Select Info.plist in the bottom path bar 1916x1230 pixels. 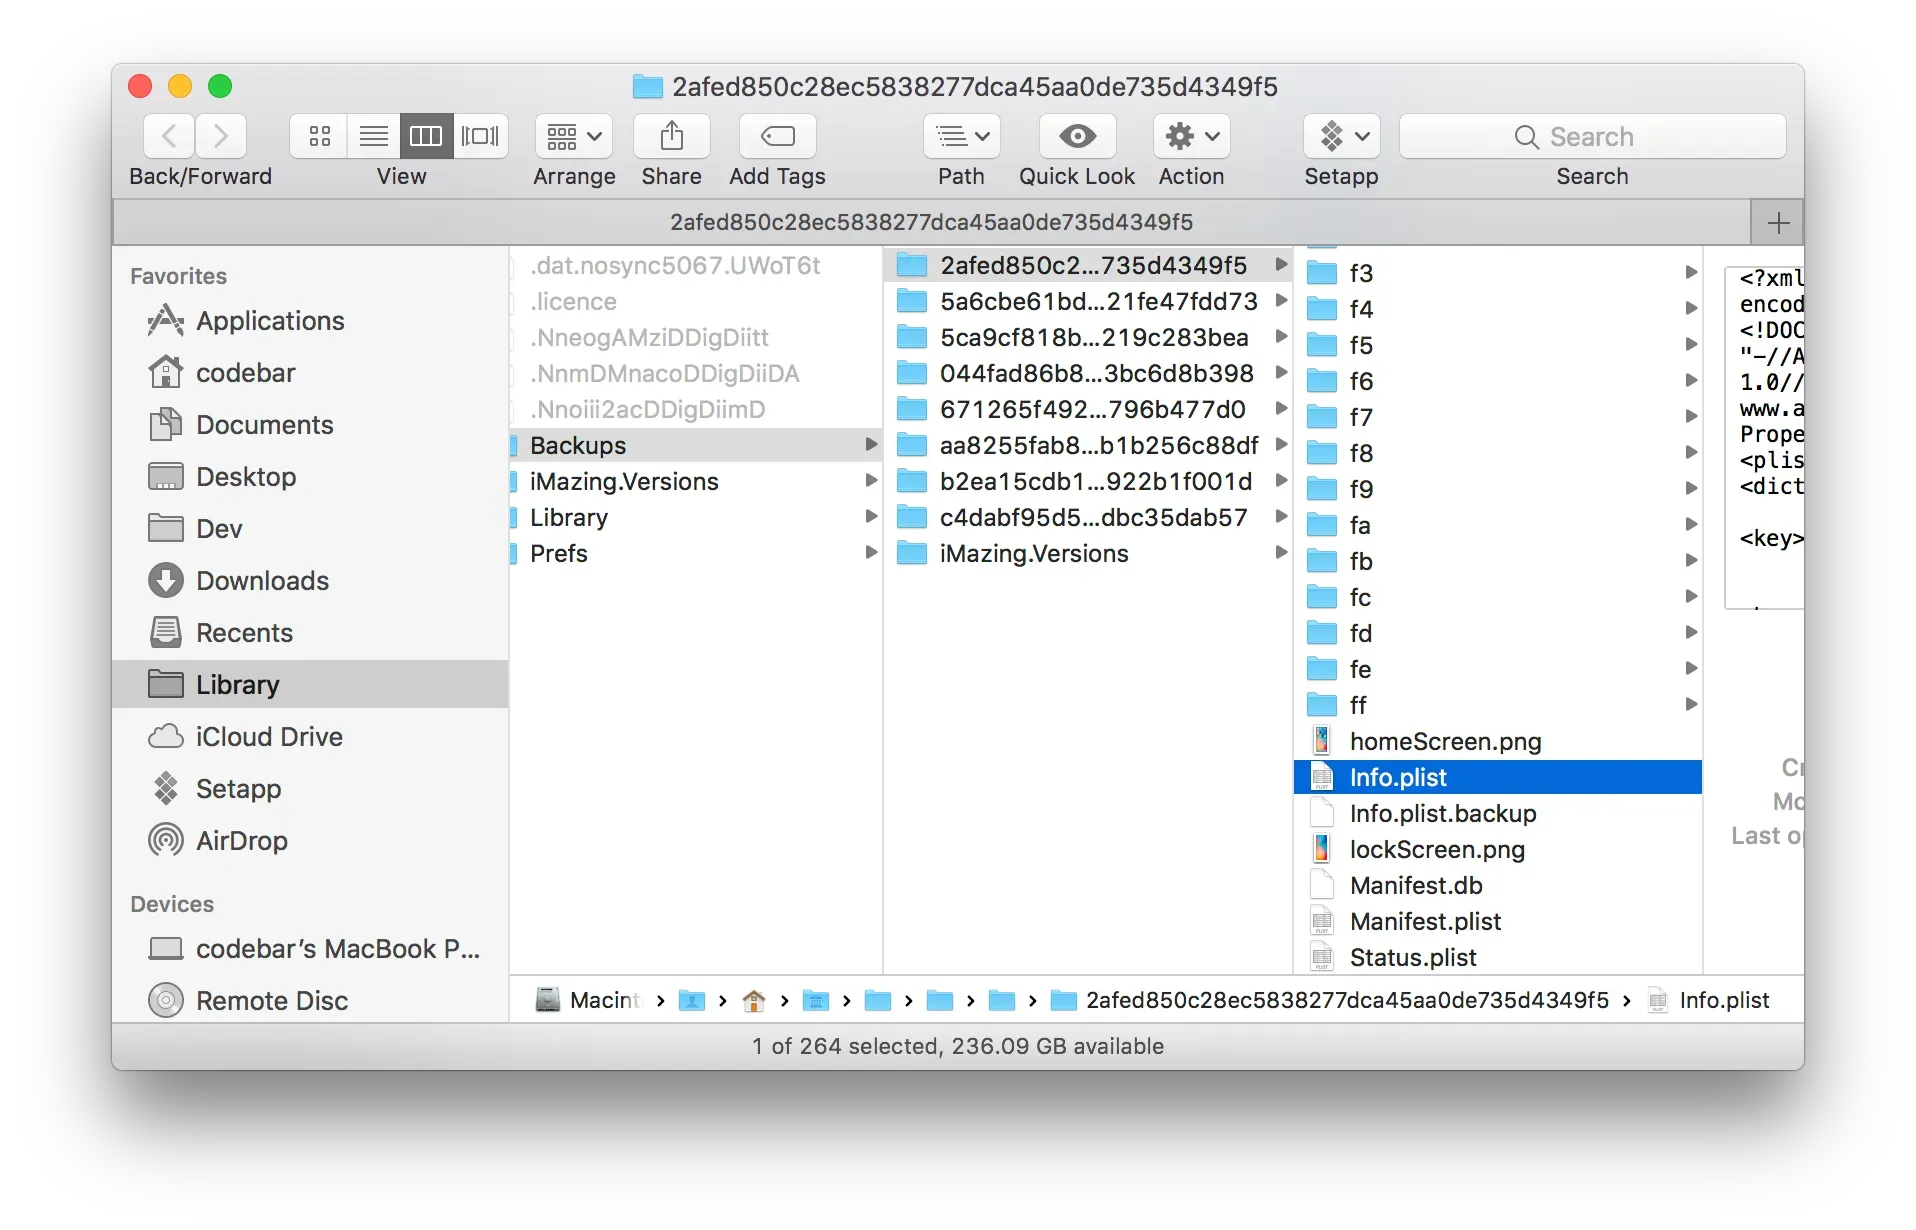1723,1000
